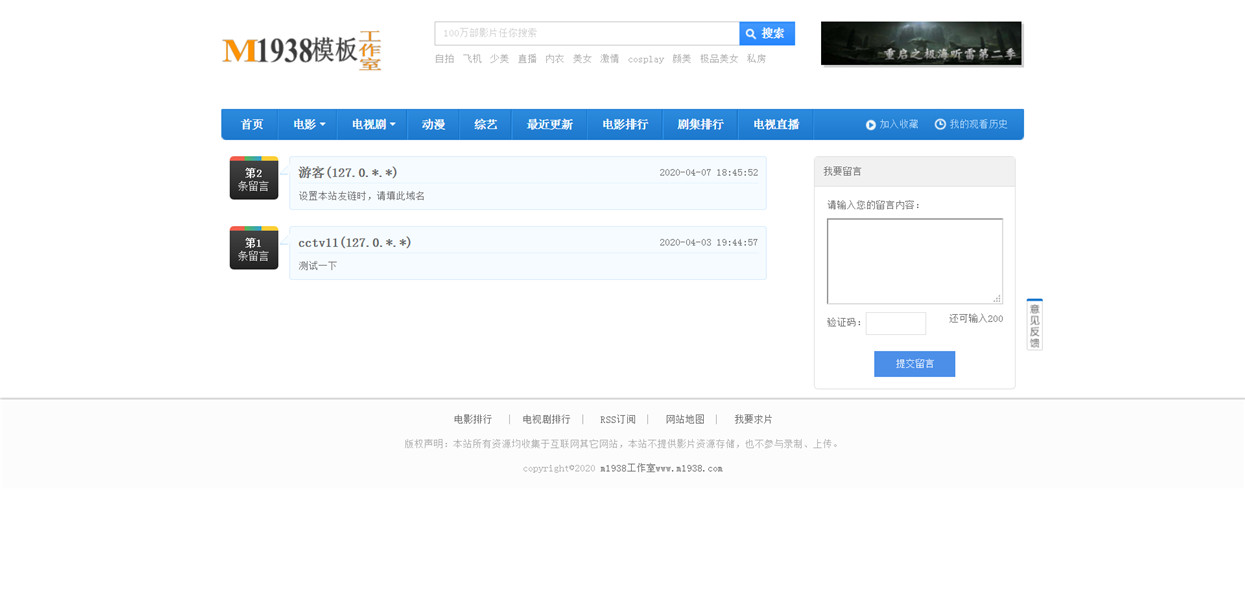
Task: Open the 我要求片 footer link
Action: (x=753, y=419)
